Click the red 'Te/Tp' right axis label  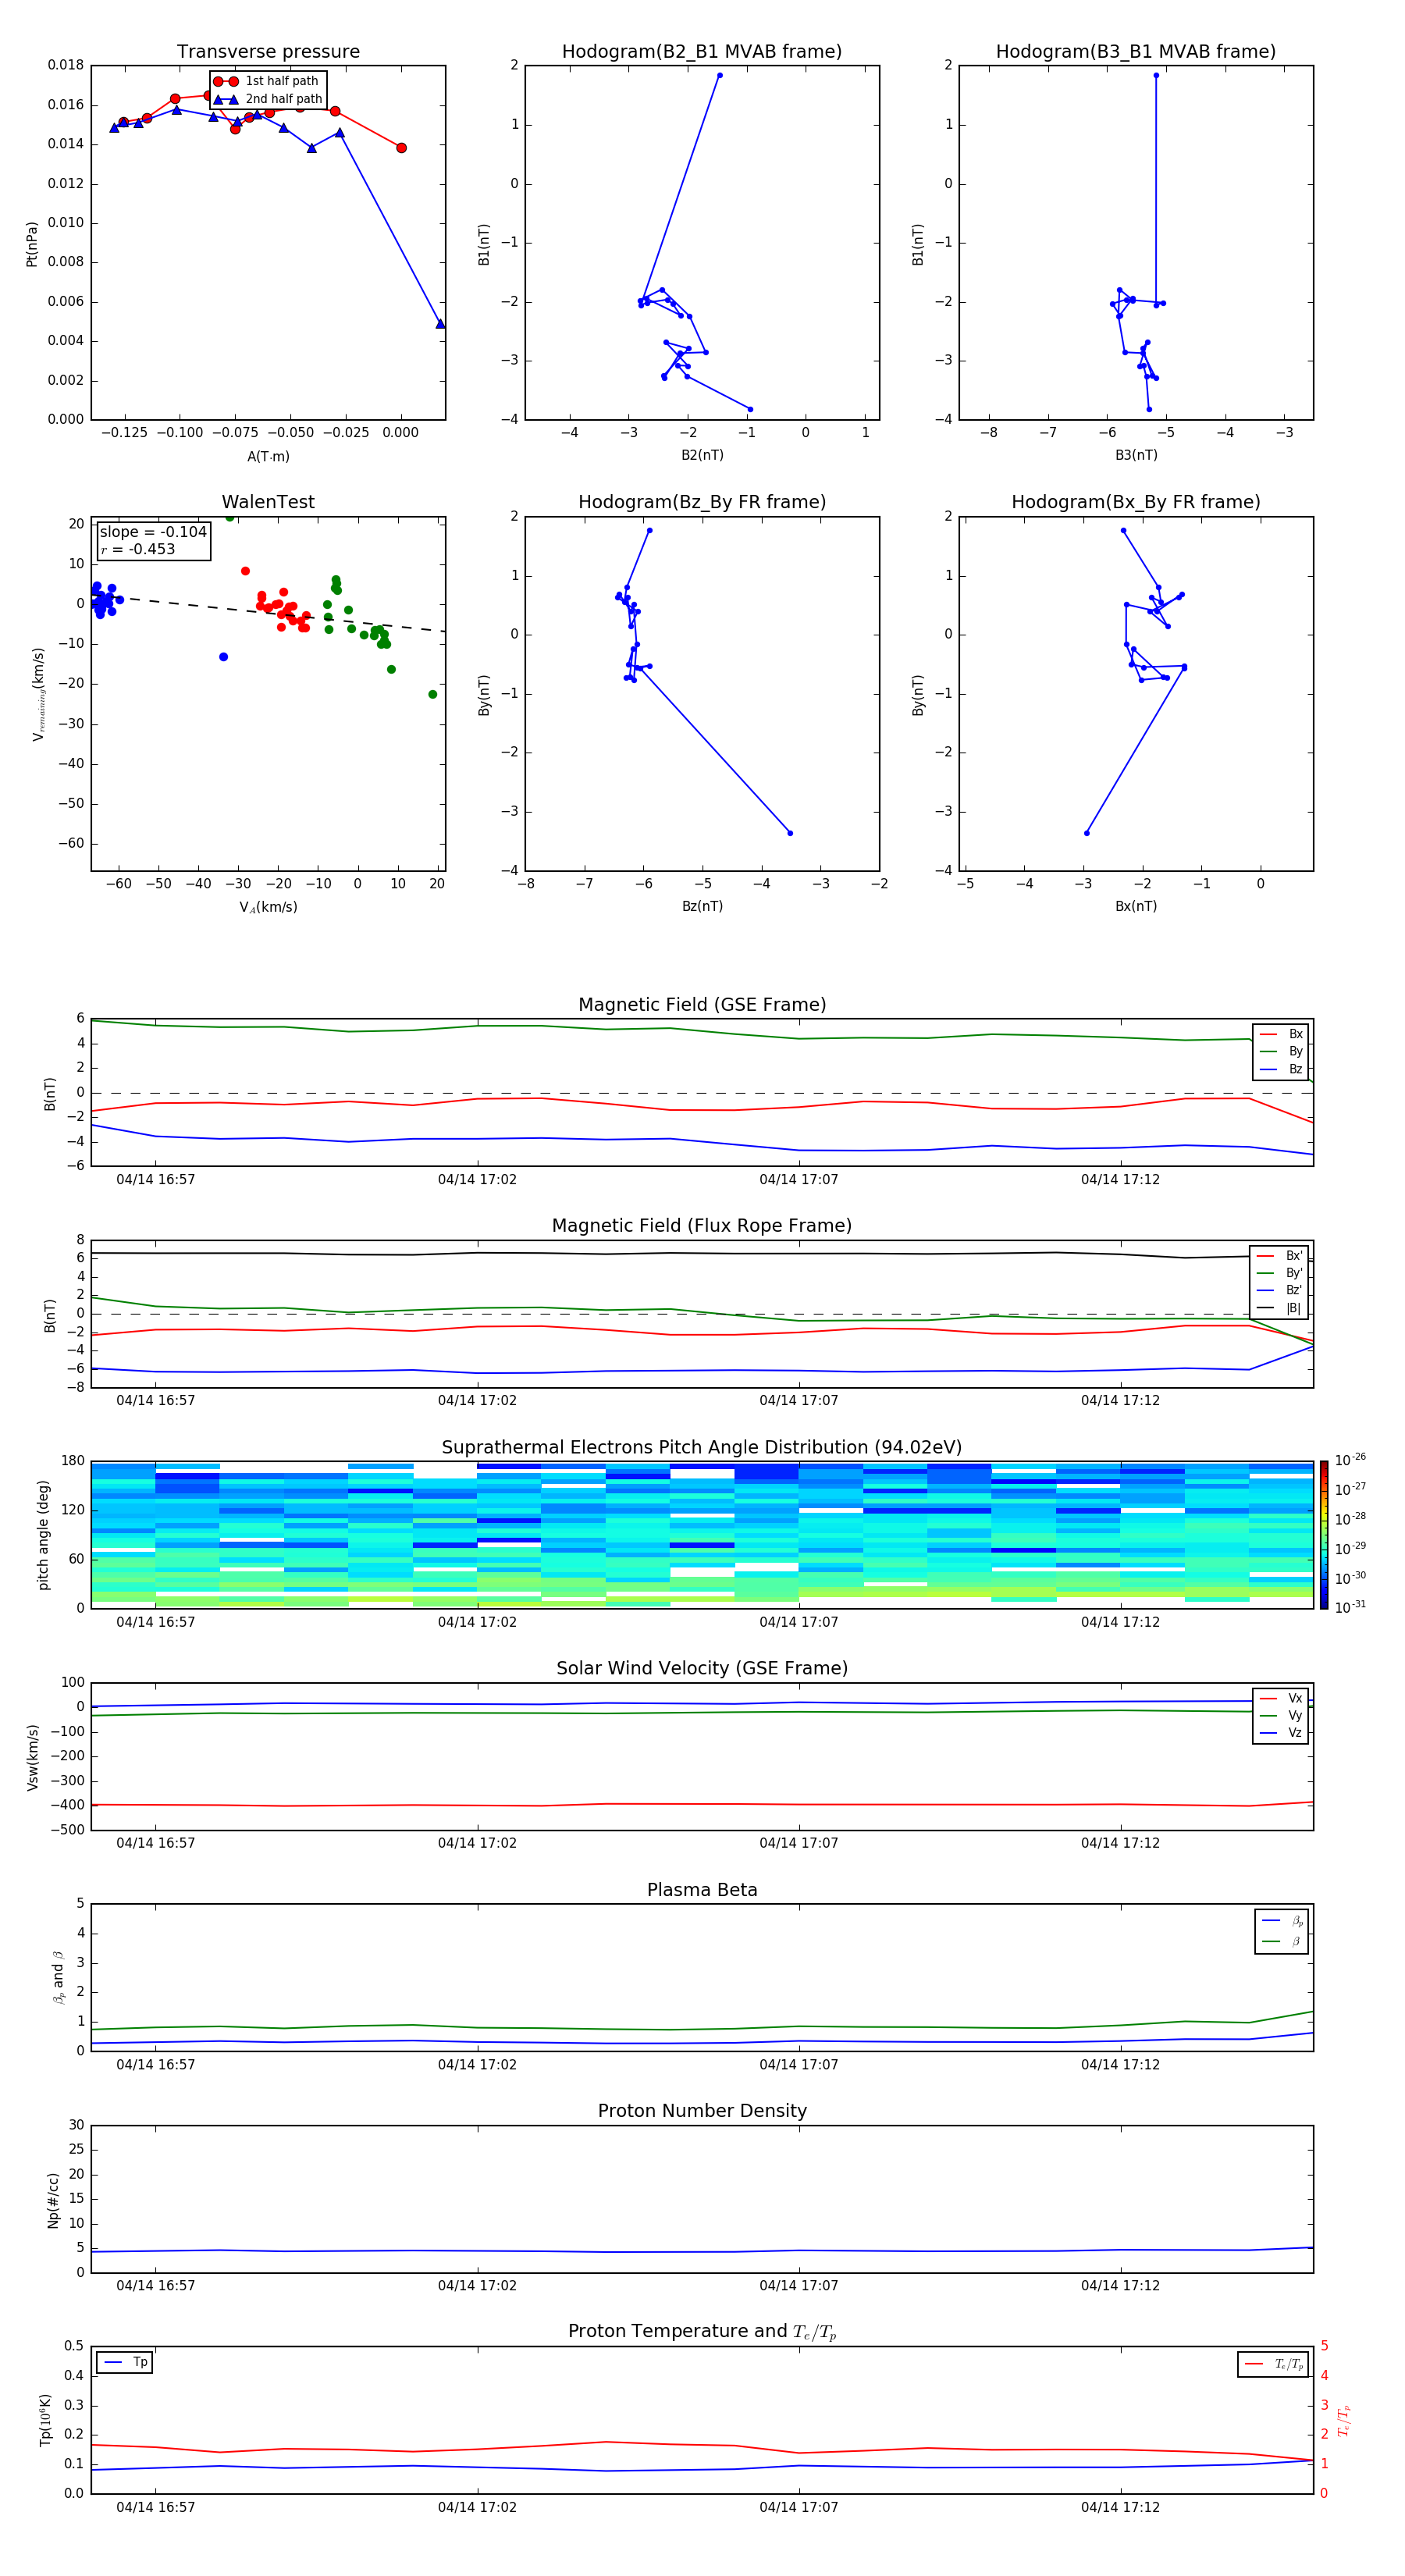click(x=1344, y=2421)
